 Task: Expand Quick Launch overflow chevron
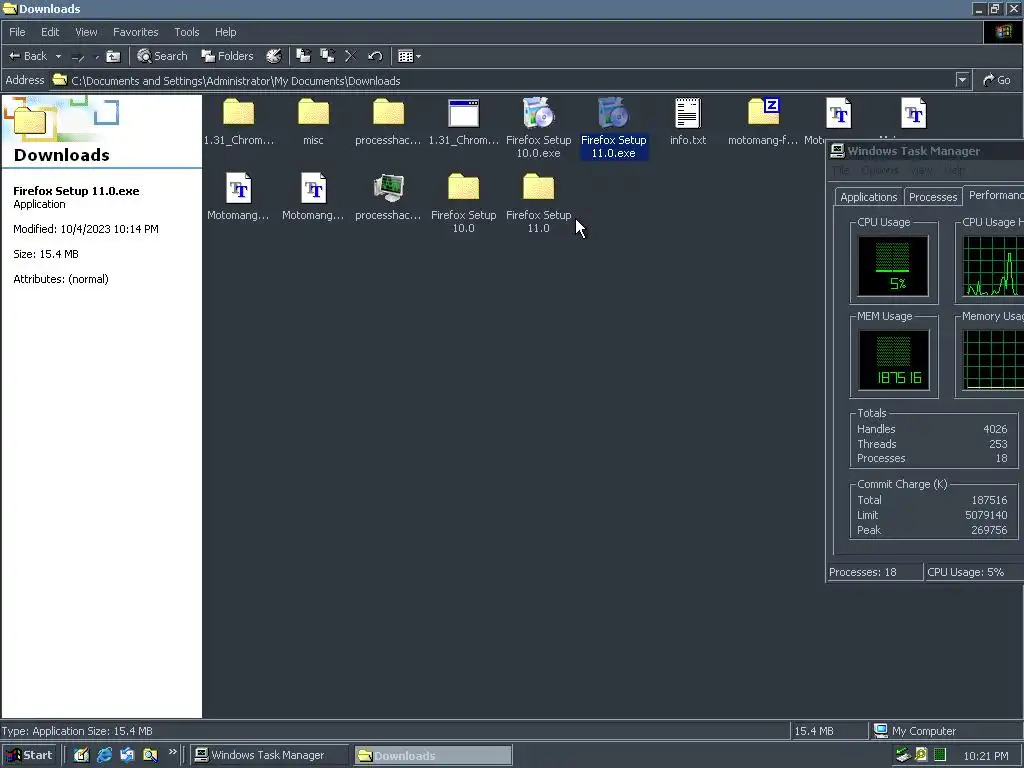click(x=172, y=752)
